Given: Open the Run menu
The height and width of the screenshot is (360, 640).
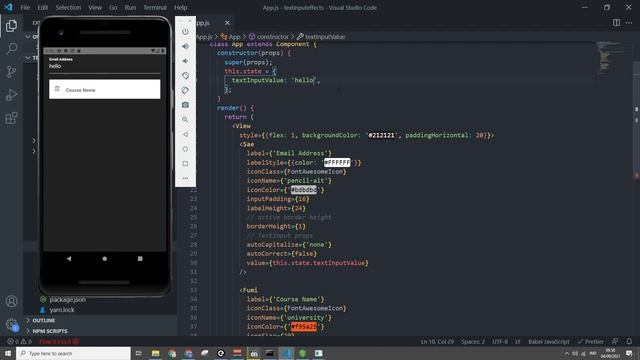Looking at the screenshot, I should coord(130,7).
